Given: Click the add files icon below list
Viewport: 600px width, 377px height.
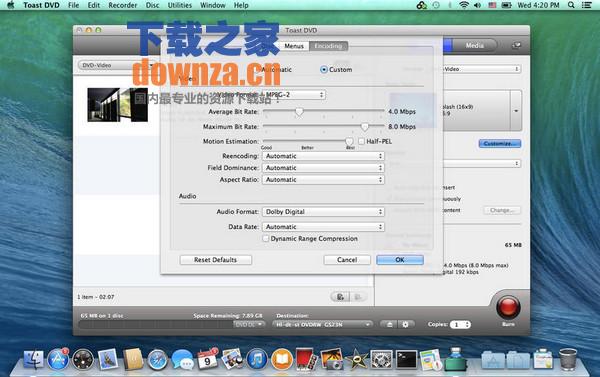Looking at the screenshot, I should tap(340, 297).
